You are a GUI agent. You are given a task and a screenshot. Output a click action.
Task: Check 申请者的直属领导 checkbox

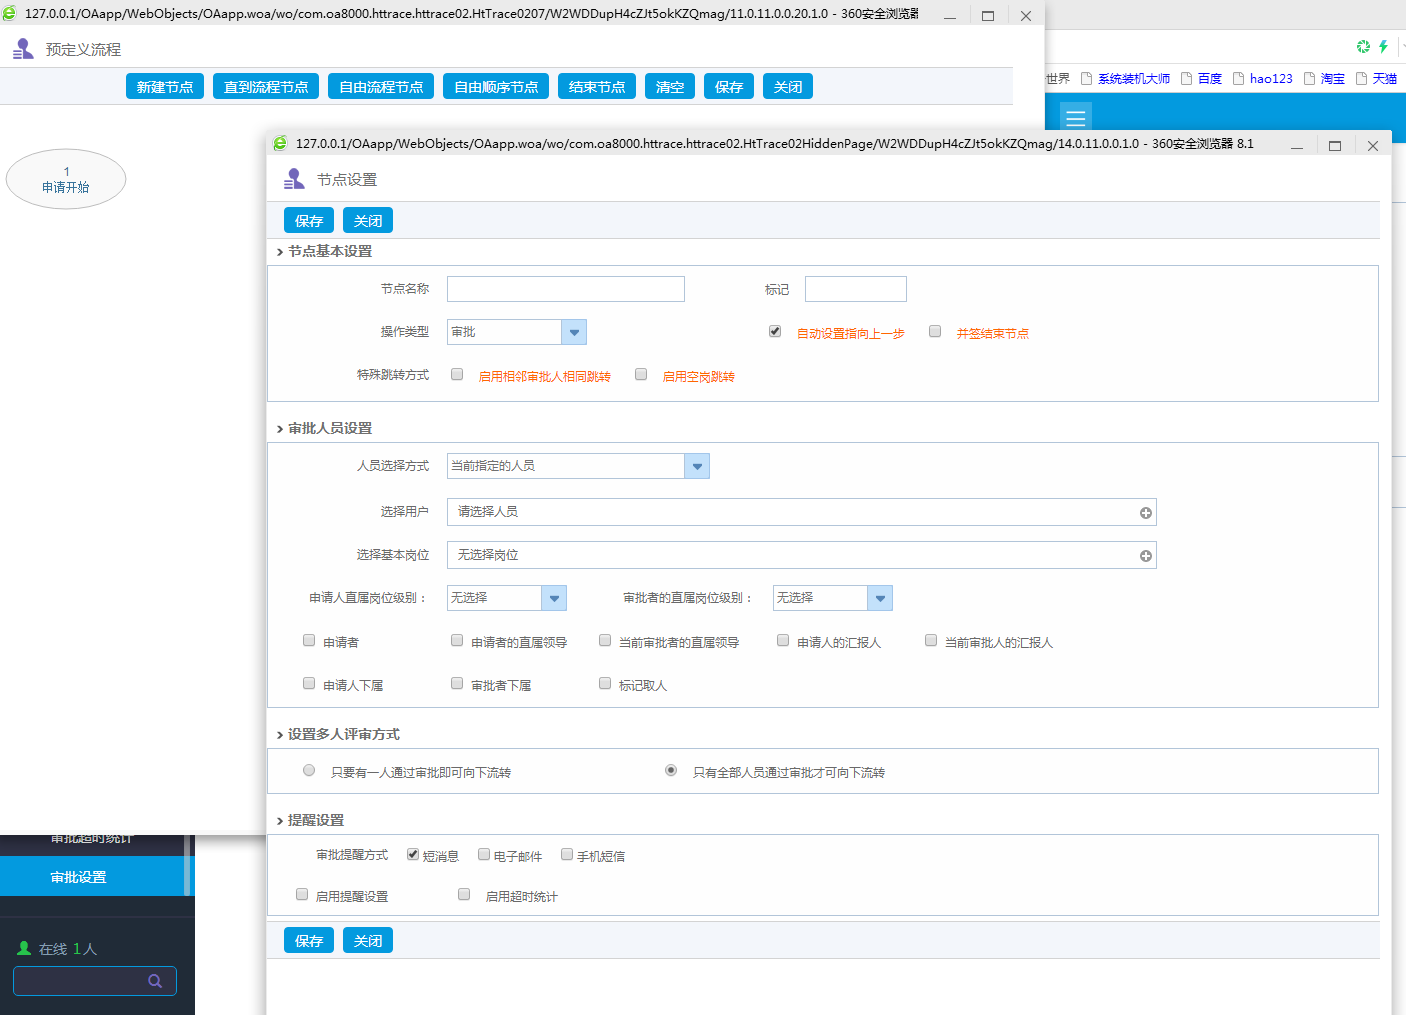click(x=457, y=640)
